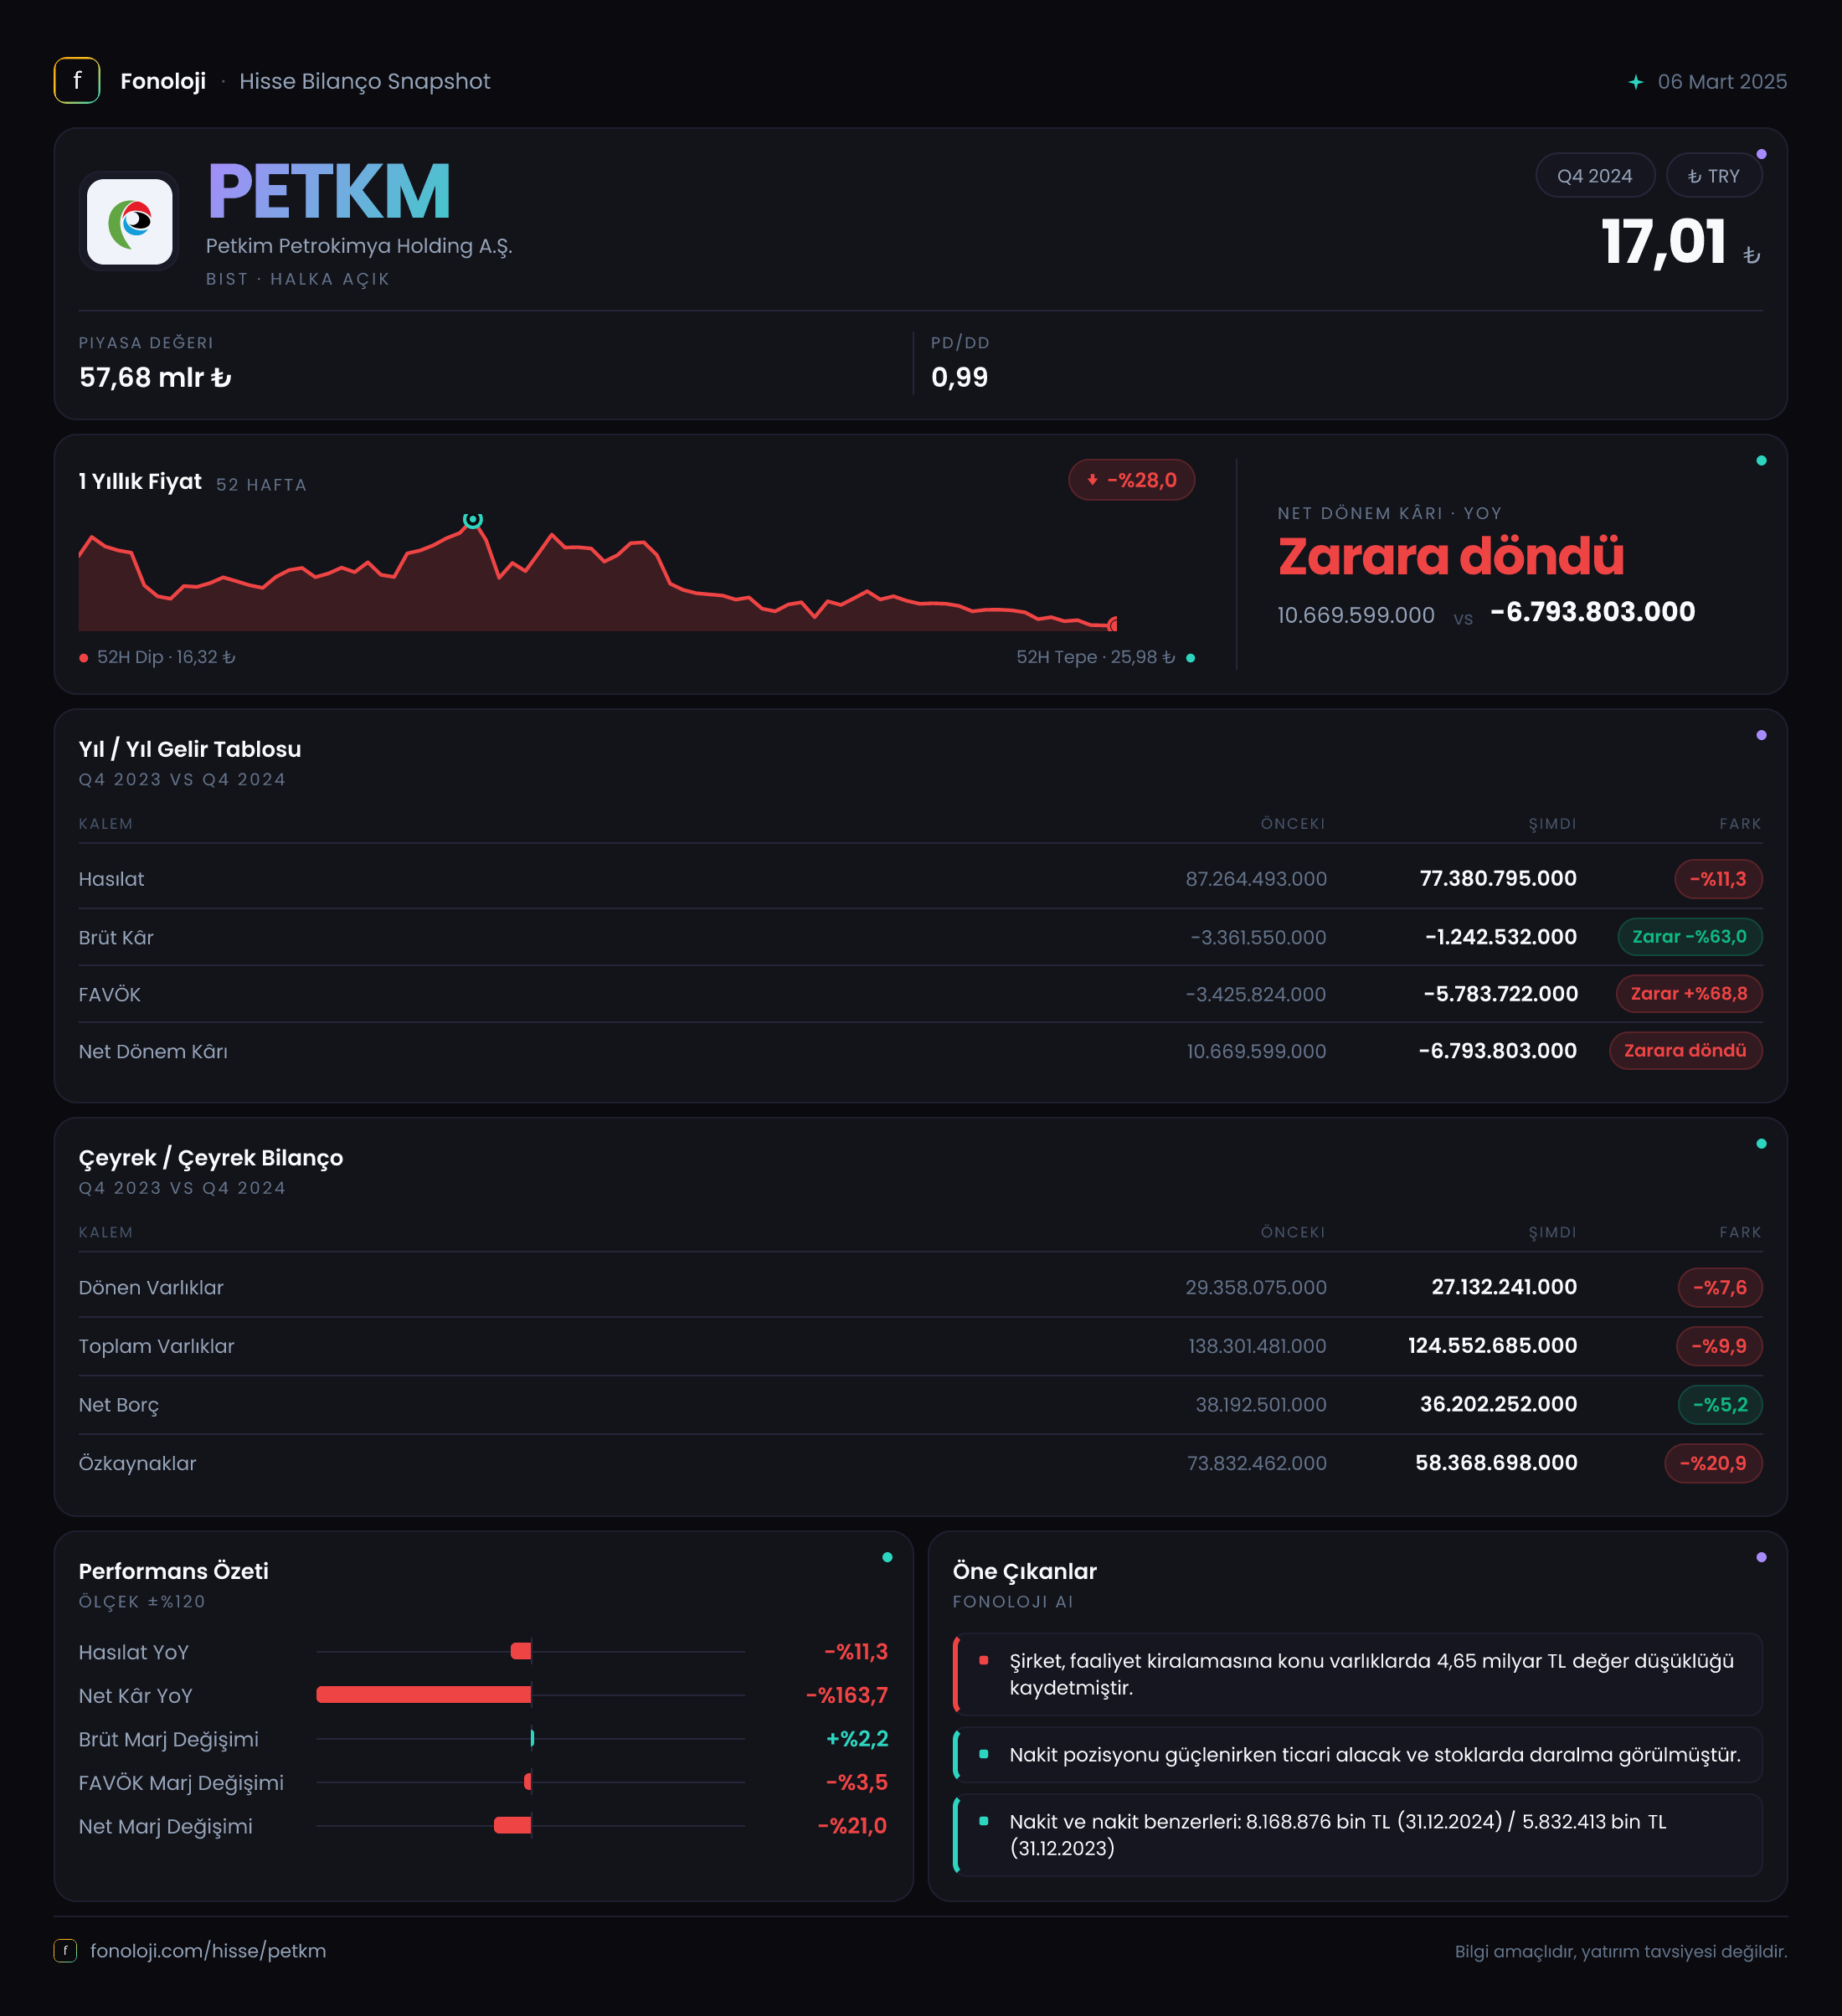Click the Hasılat -%11,3 change badge
The height and width of the screenshot is (2016, 1842).
click(x=1718, y=879)
